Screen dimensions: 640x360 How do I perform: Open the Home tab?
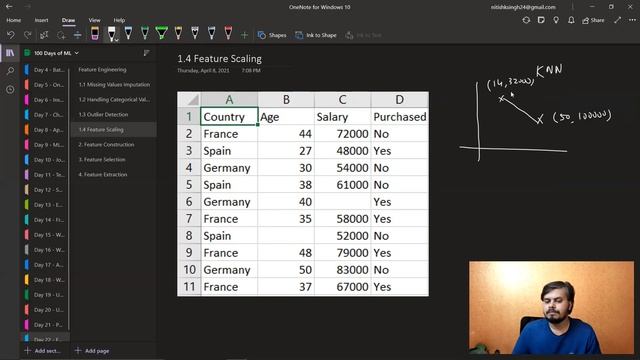(13, 20)
